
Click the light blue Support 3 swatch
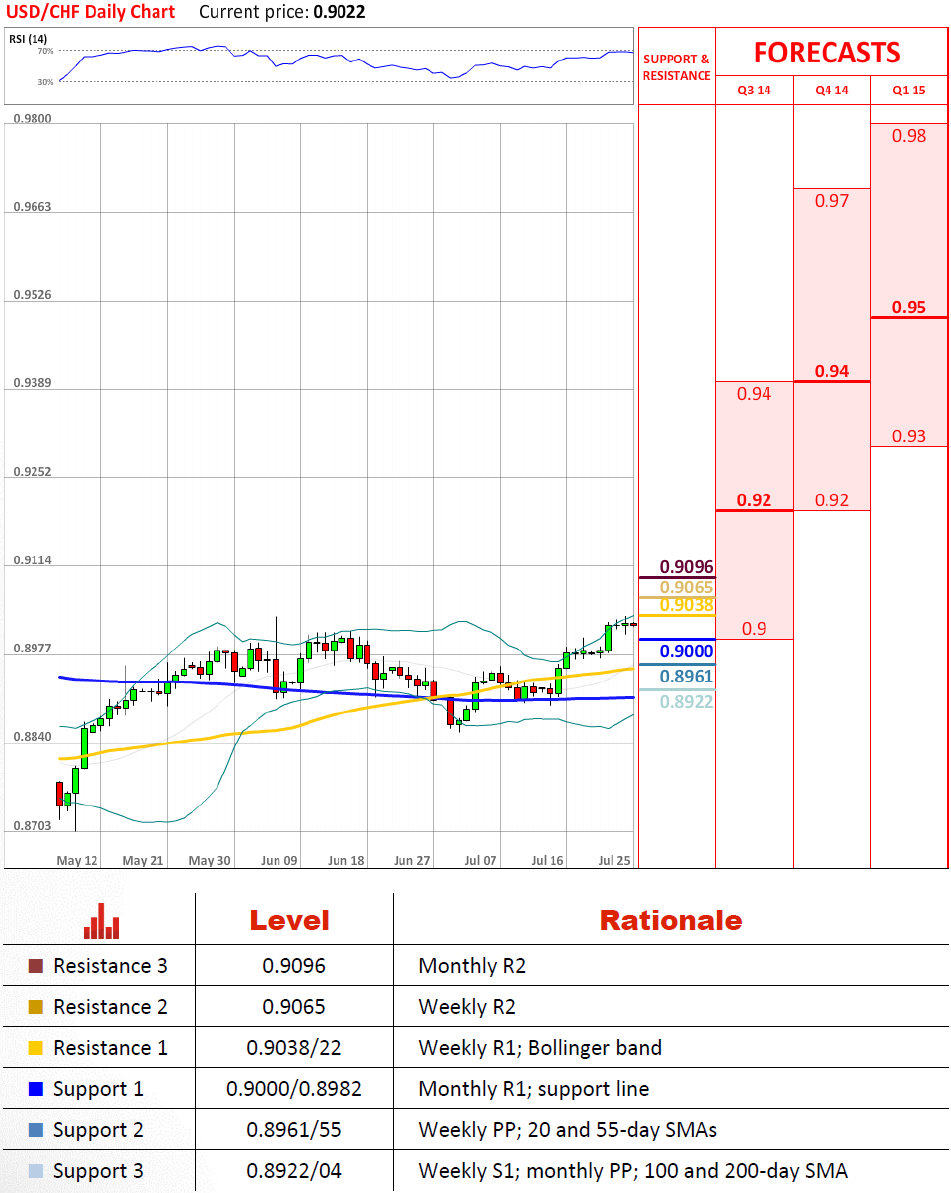(36, 1171)
